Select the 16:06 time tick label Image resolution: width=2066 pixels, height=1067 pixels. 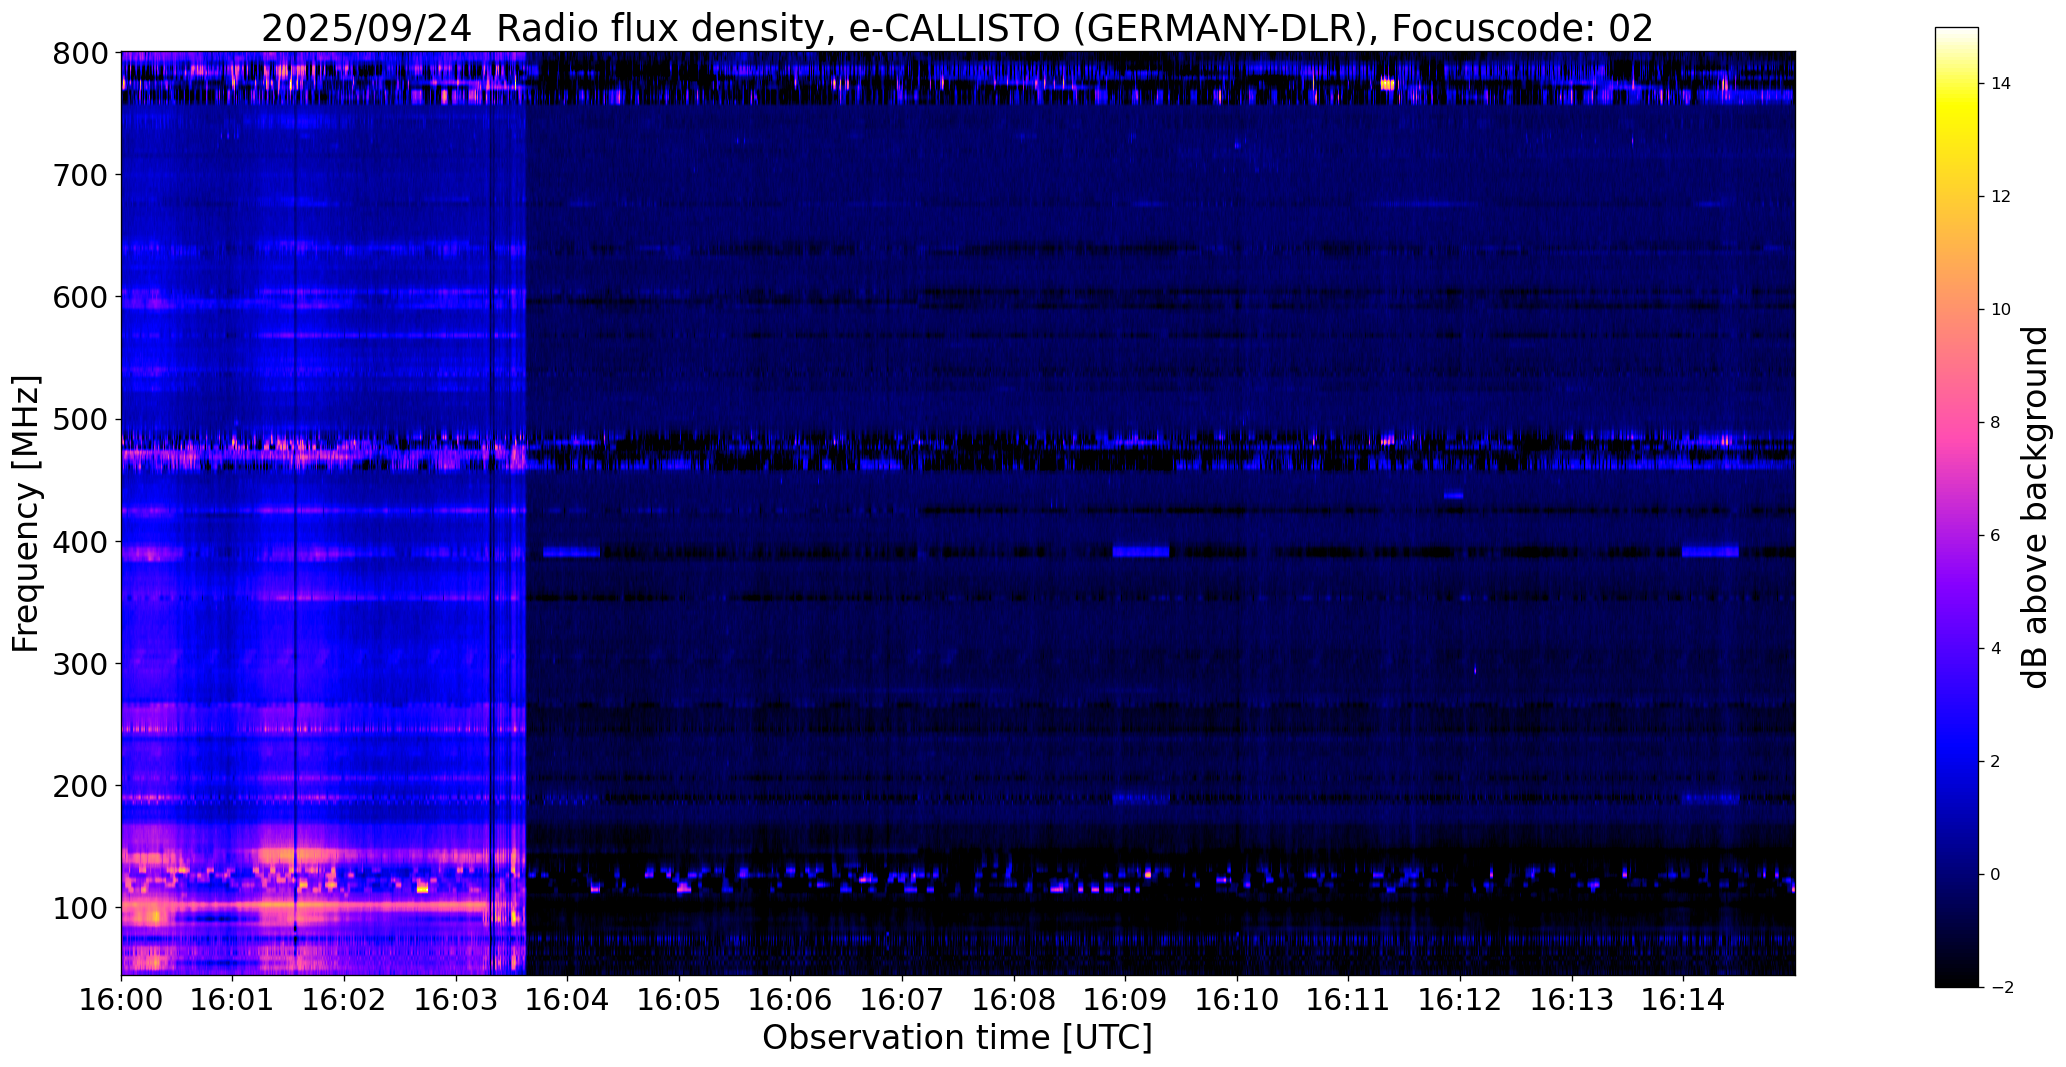coord(791,1000)
